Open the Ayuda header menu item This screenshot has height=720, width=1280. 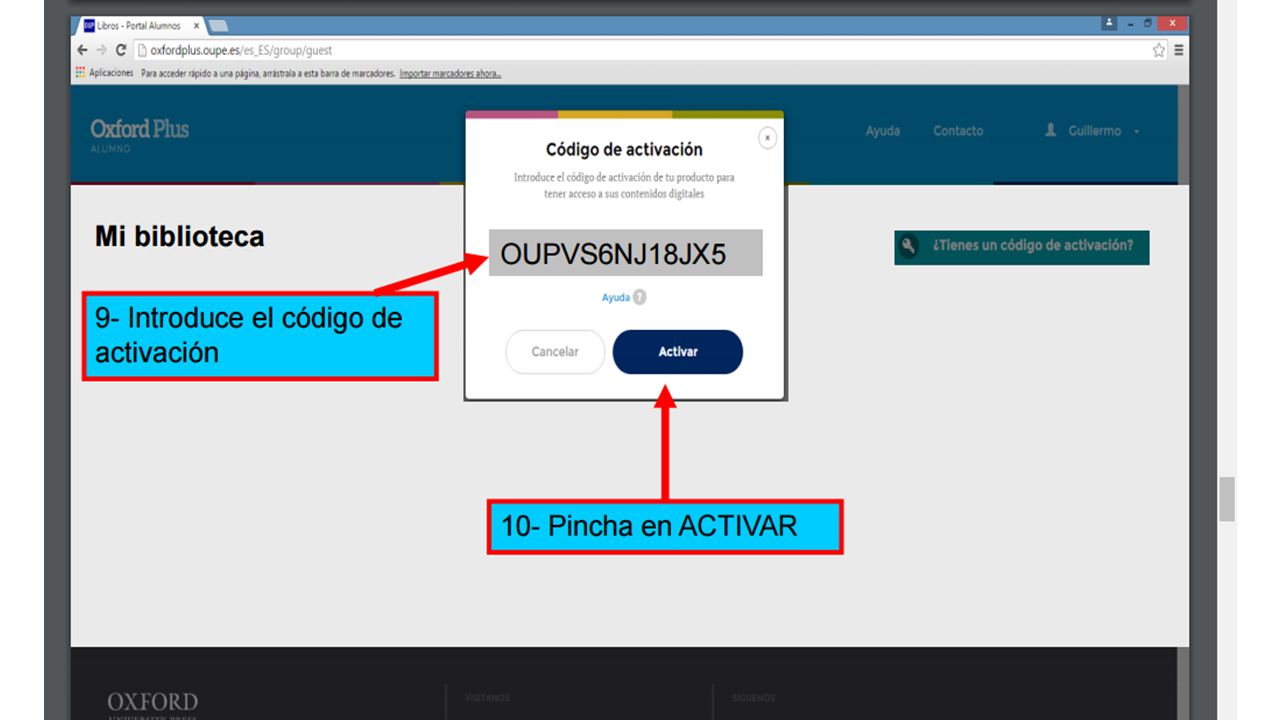[x=883, y=131]
